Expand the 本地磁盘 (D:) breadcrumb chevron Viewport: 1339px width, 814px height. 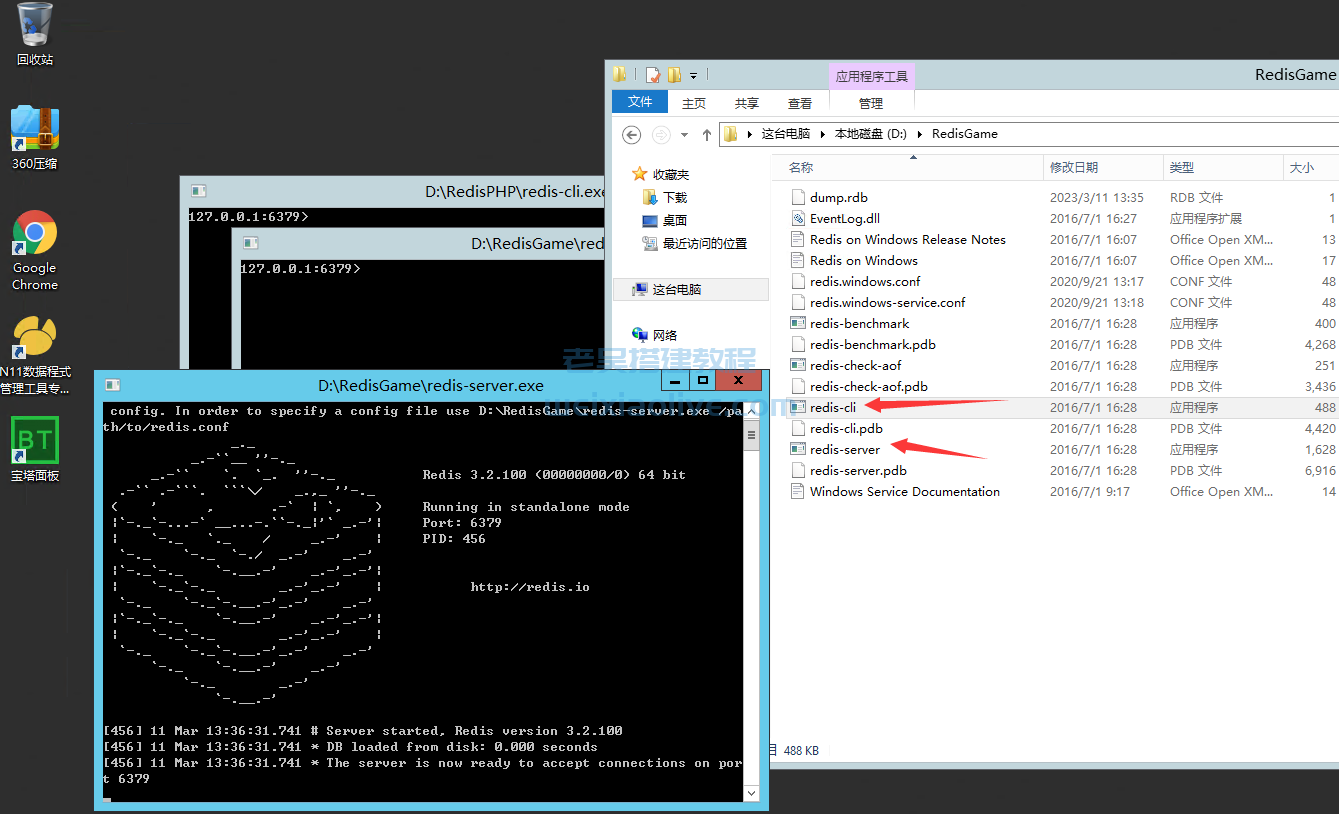pyautogui.click(x=921, y=134)
